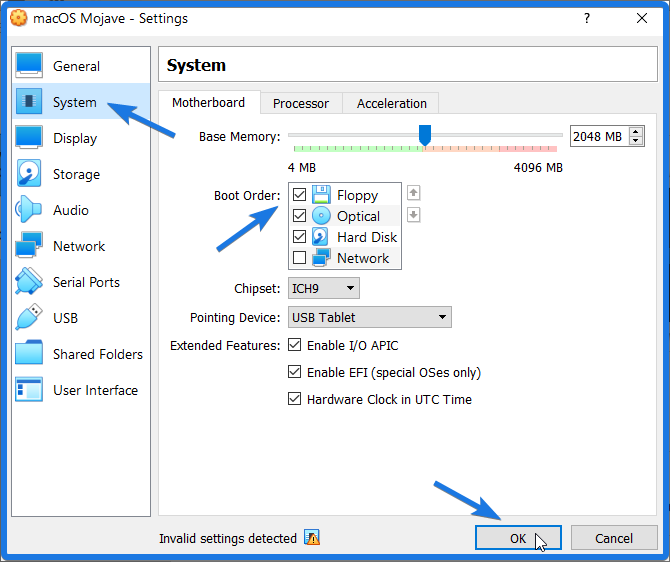The width and height of the screenshot is (670, 562).
Task: Click the Invalid settings detected text
Action: coord(228,538)
